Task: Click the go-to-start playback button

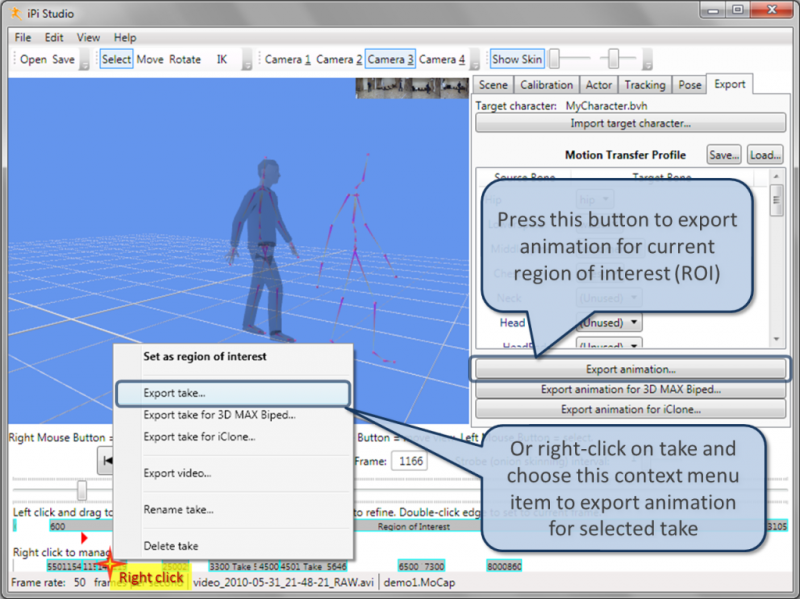Action: [106, 461]
